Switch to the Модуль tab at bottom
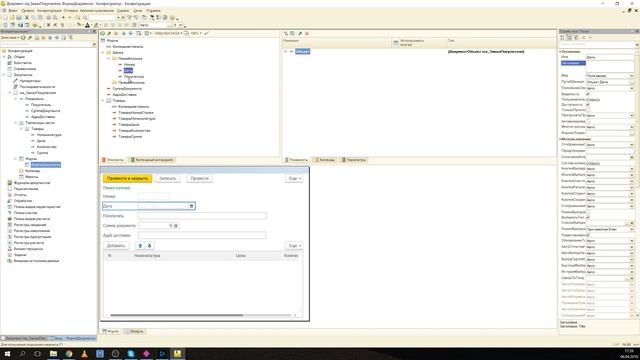The height and width of the screenshot is (360, 640). [135, 331]
